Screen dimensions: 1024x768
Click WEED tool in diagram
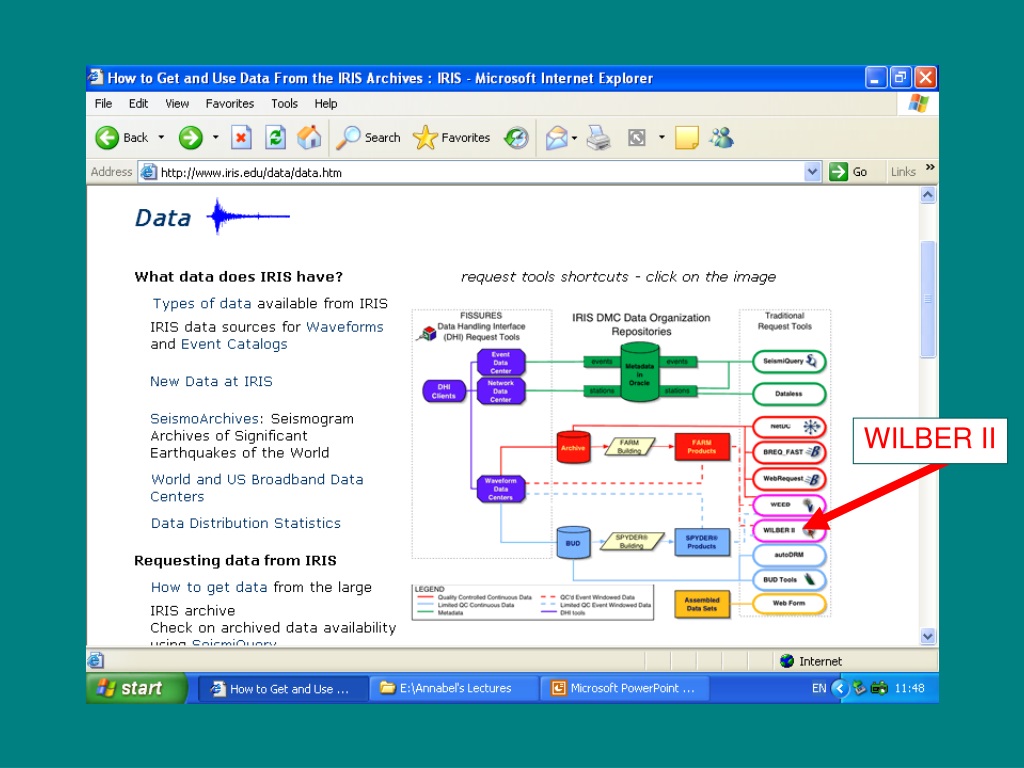point(789,505)
